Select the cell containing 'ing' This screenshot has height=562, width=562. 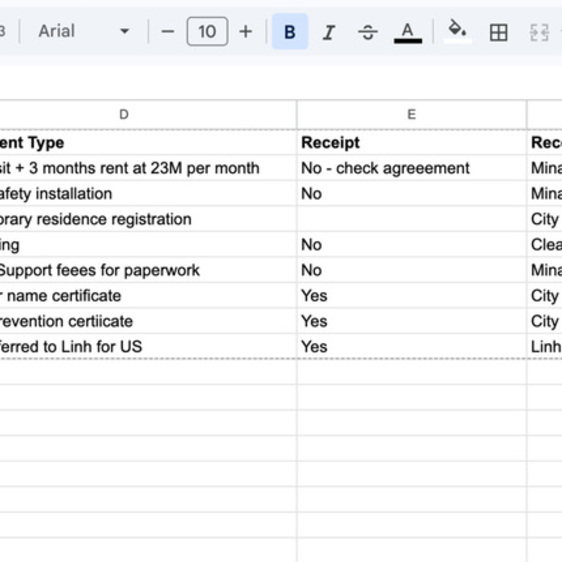click(148, 244)
